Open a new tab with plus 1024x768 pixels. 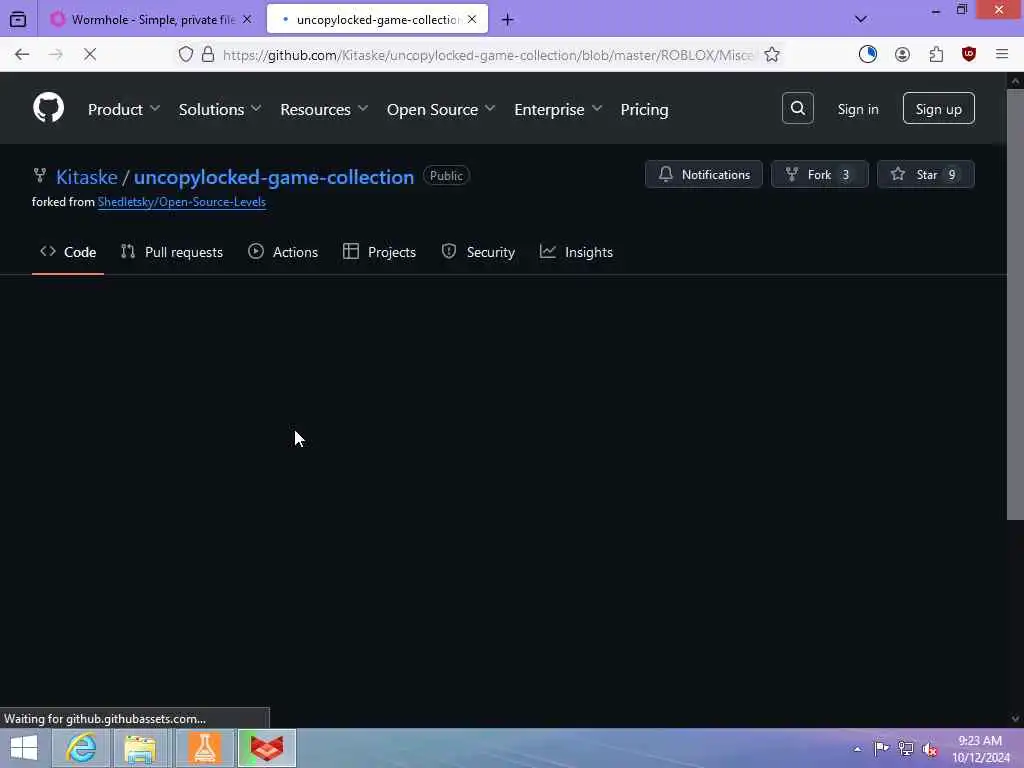[x=507, y=20]
